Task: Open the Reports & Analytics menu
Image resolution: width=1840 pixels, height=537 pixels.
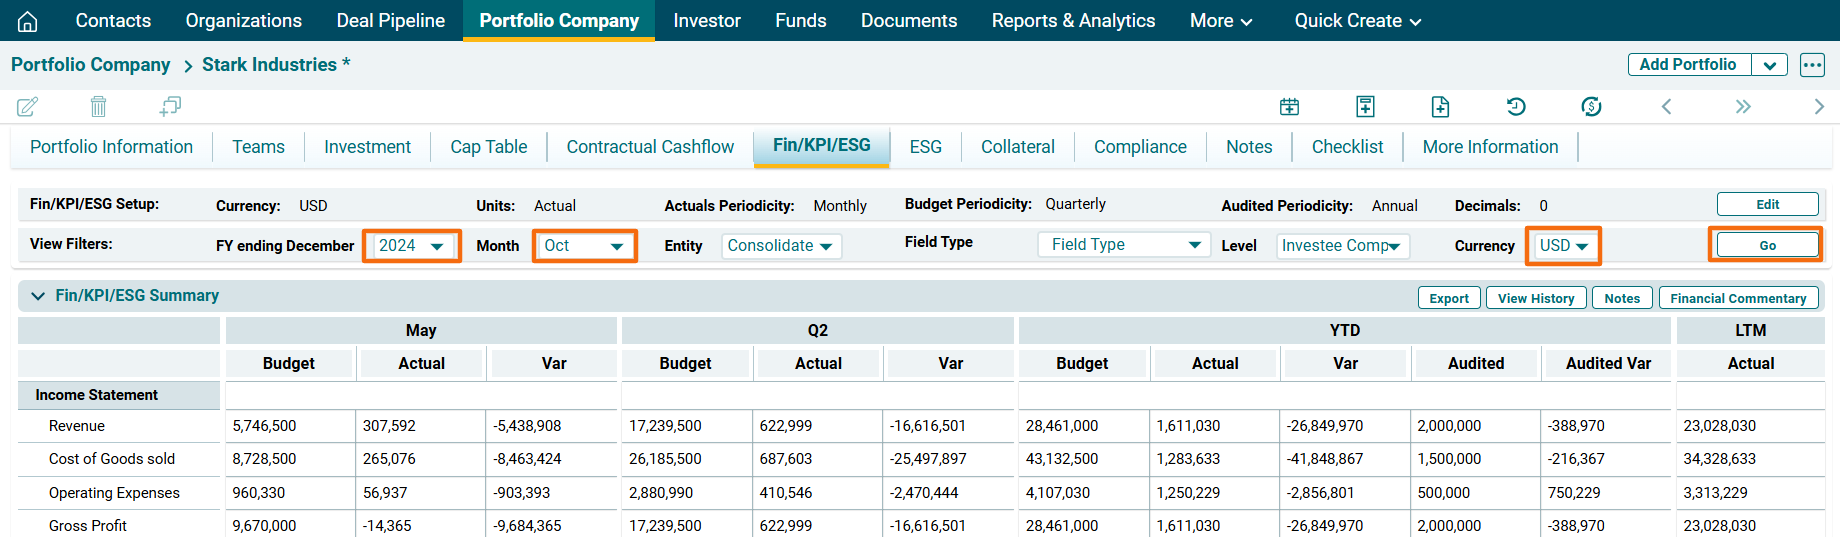Action: [1073, 21]
